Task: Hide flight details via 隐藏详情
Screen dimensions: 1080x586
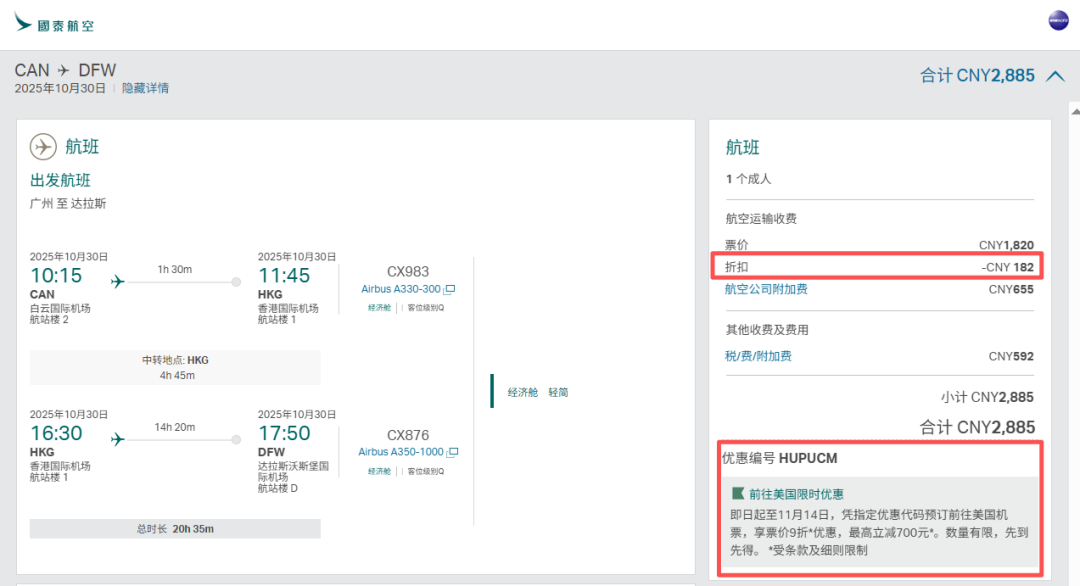Action: pos(145,88)
